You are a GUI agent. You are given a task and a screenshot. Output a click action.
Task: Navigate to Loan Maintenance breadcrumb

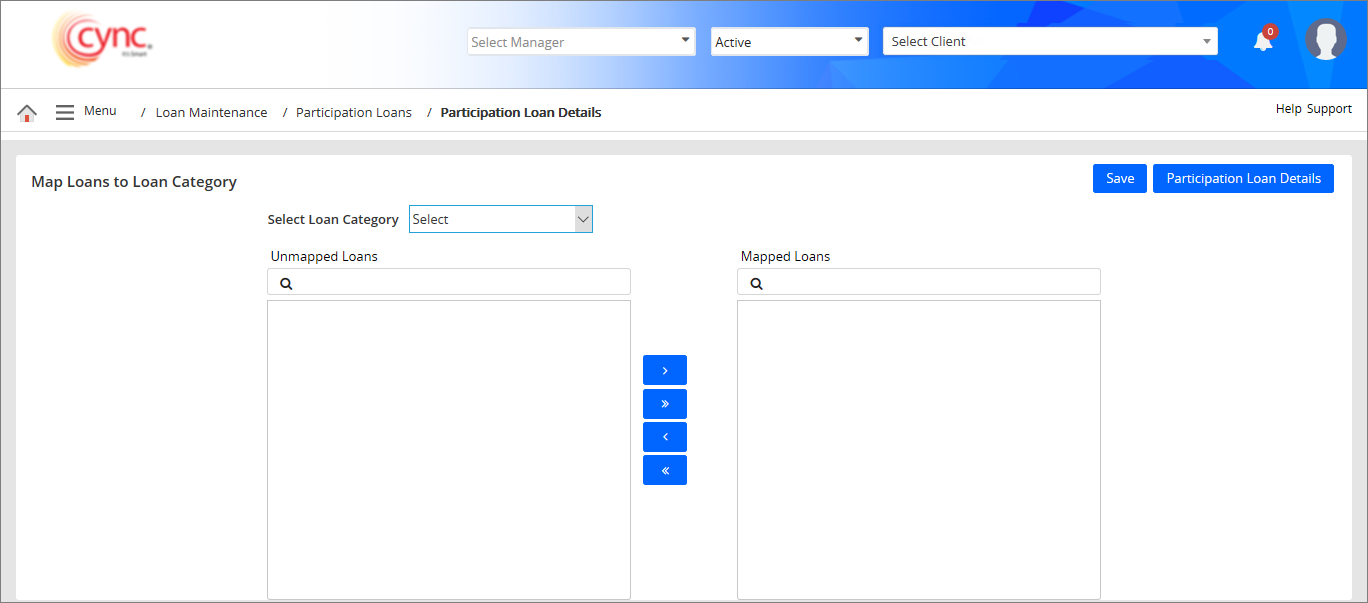pos(211,113)
